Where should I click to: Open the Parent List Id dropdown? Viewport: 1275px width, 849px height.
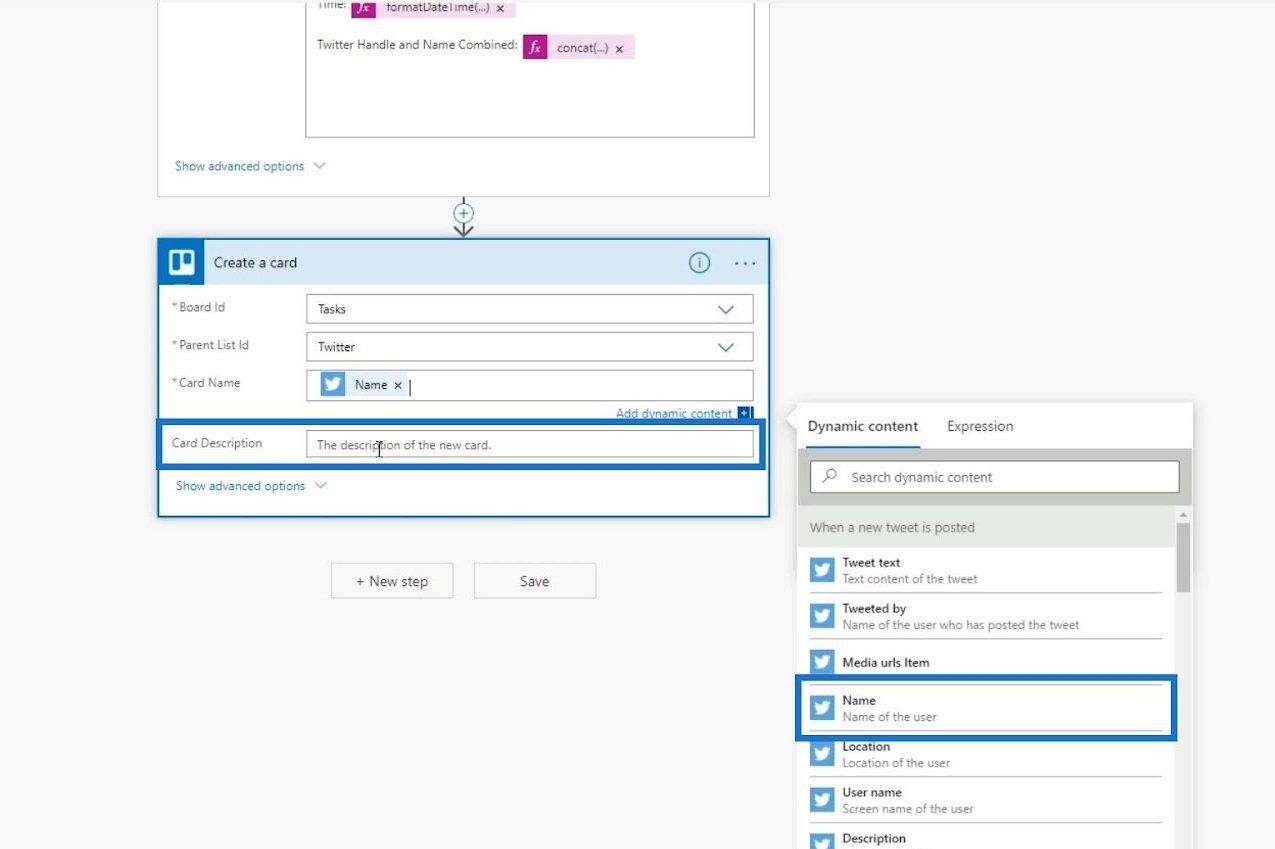coord(726,347)
